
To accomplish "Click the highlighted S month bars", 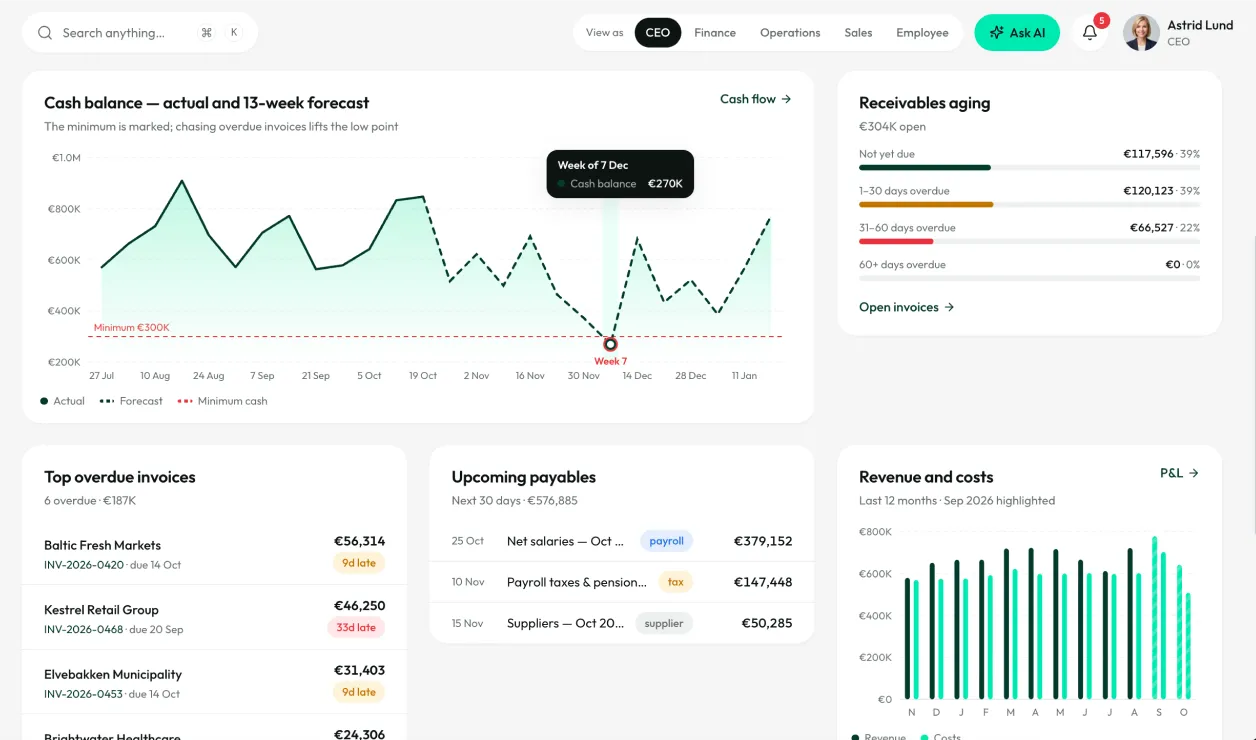I will (1159, 618).
